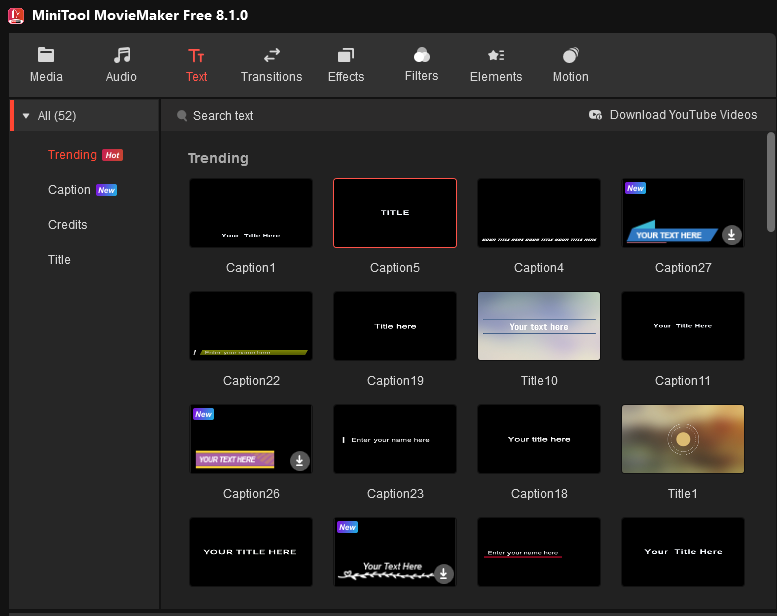Select the Caption19 thumbnail
Image resolution: width=777 pixels, height=616 pixels.
pyautogui.click(x=395, y=326)
